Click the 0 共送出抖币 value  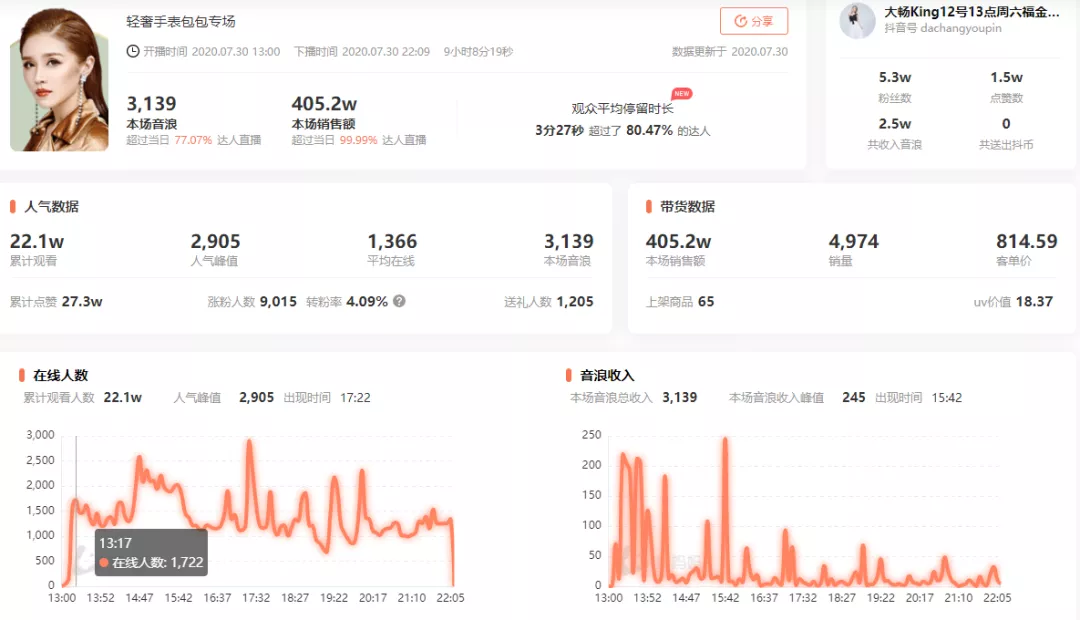1006,124
